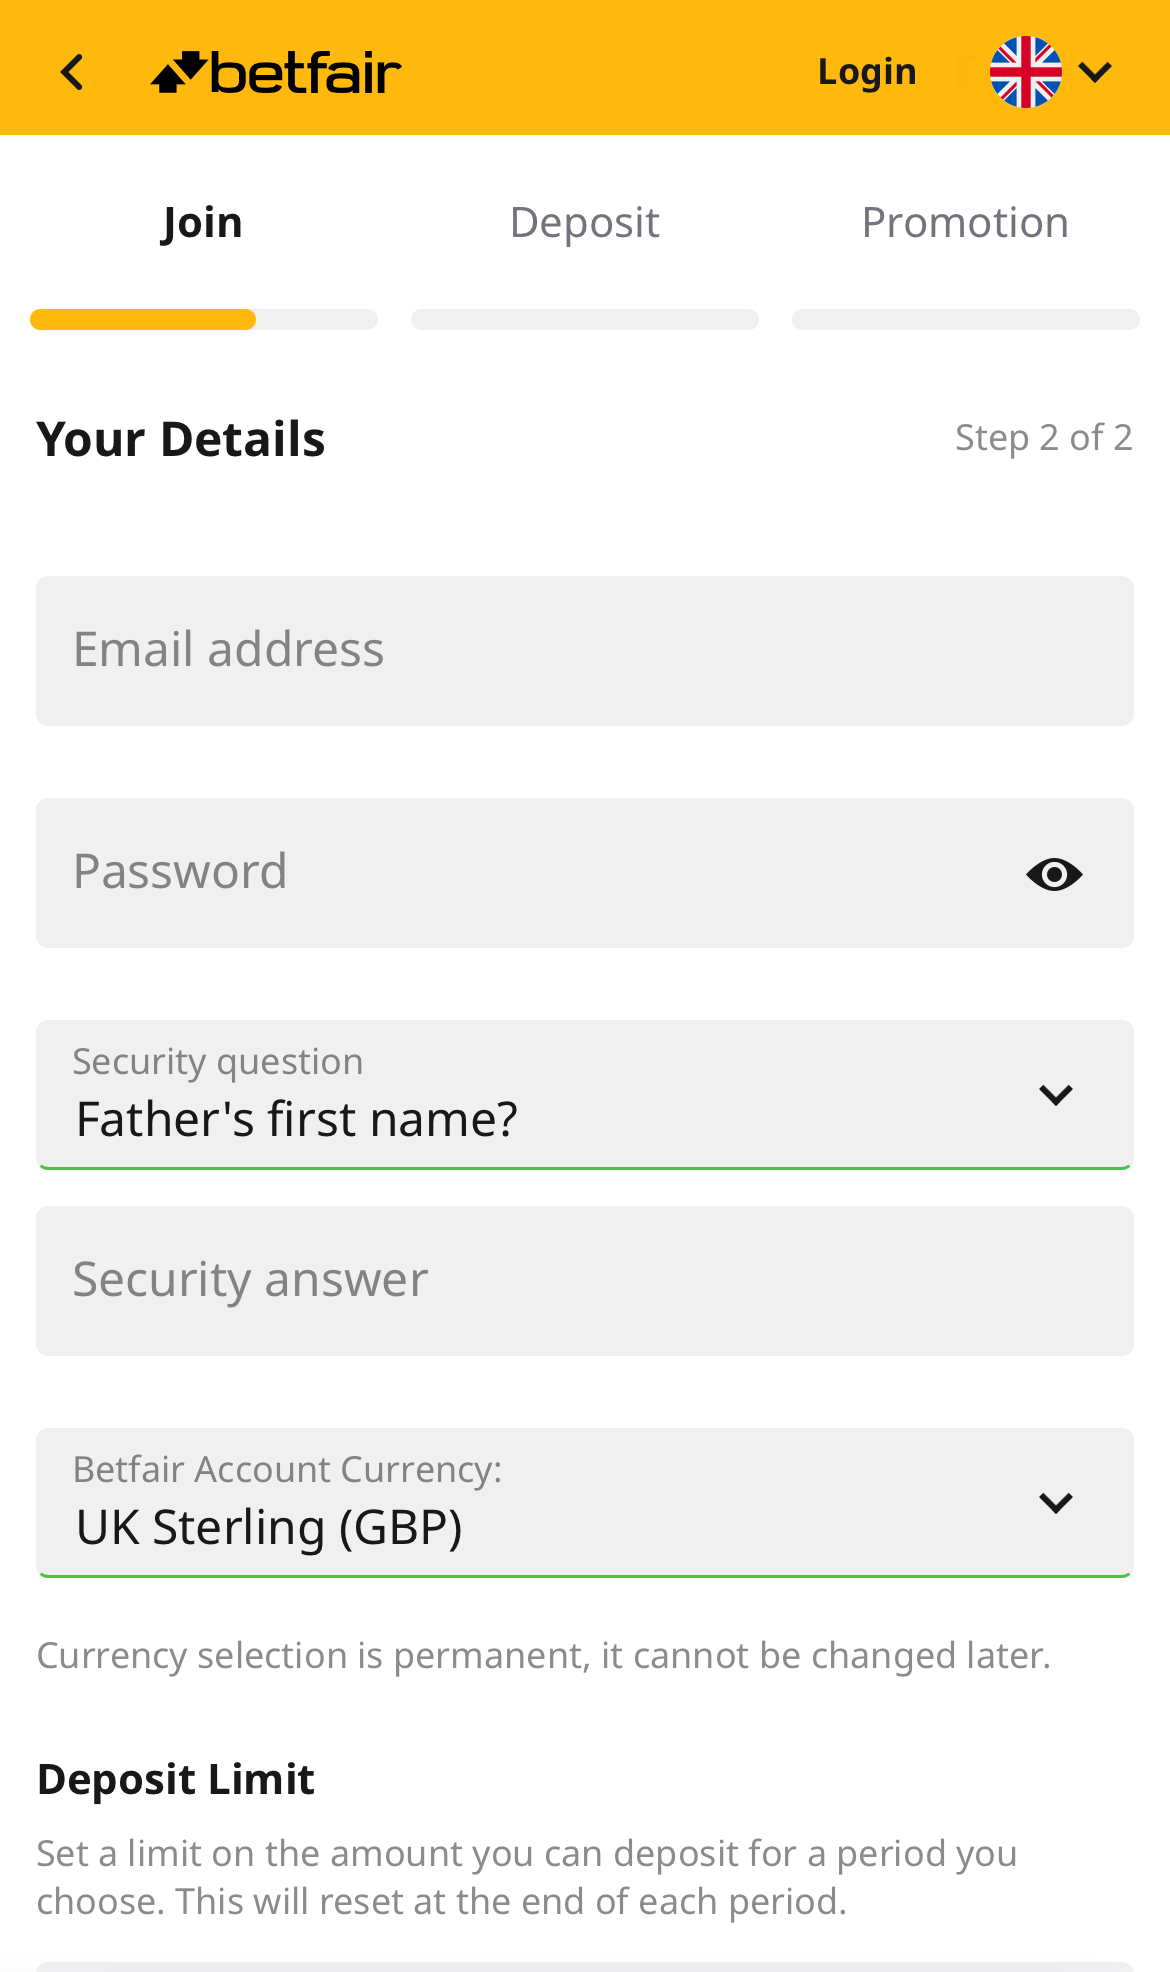Click the Betfair logo
The image size is (1170, 1972).
[x=275, y=70]
